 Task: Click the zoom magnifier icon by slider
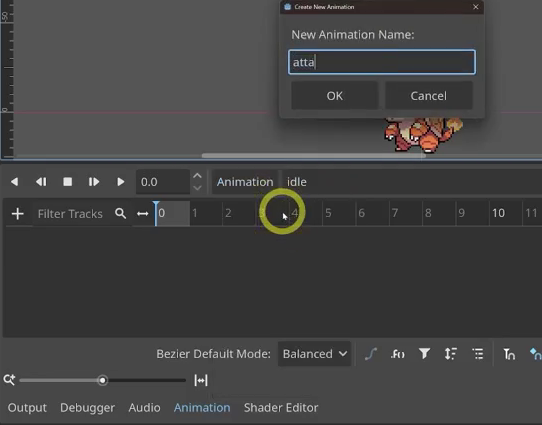click(9, 380)
